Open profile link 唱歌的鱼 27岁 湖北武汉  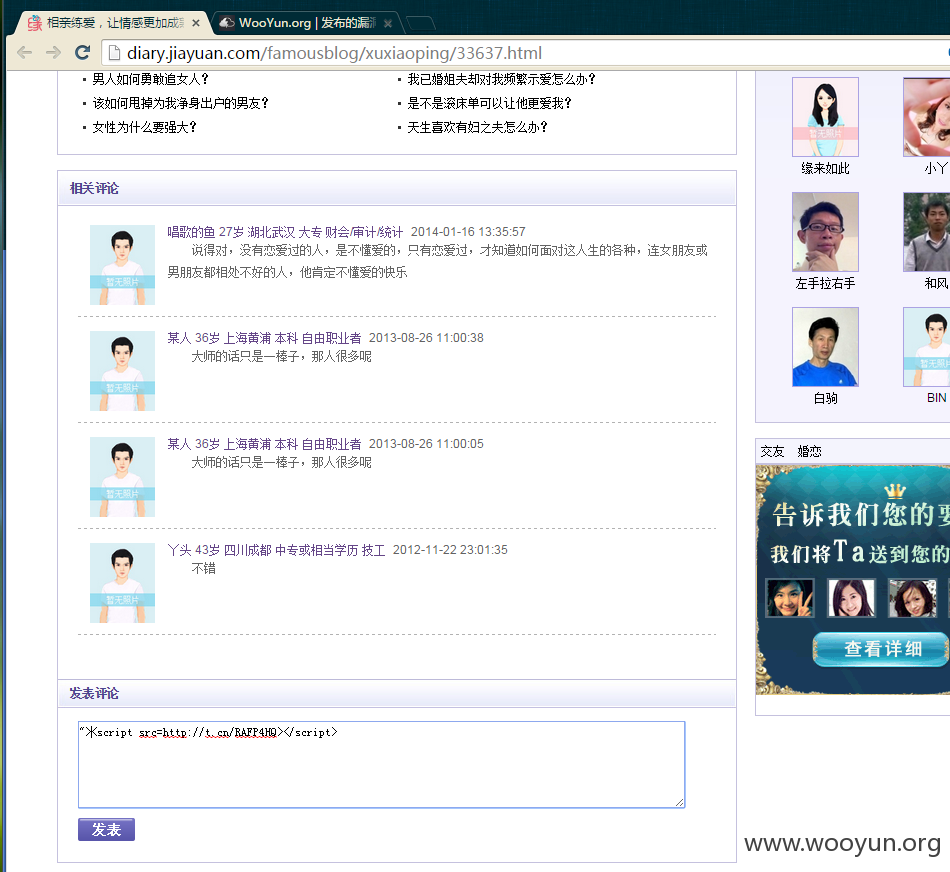click(285, 232)
